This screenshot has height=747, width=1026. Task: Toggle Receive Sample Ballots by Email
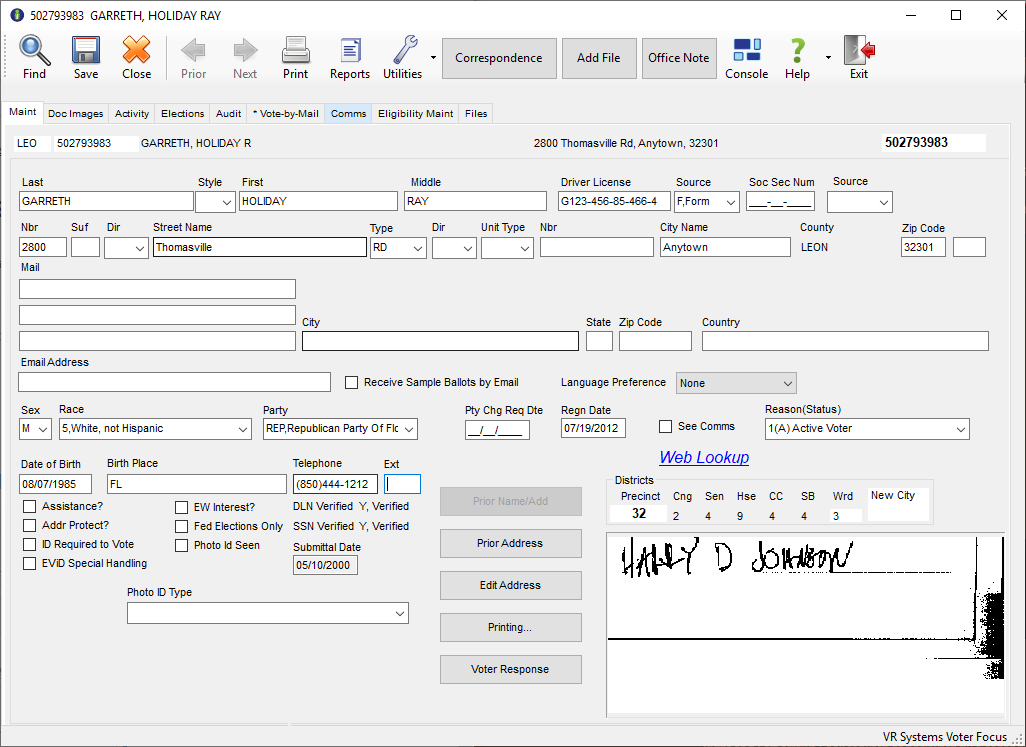(351, 383)
